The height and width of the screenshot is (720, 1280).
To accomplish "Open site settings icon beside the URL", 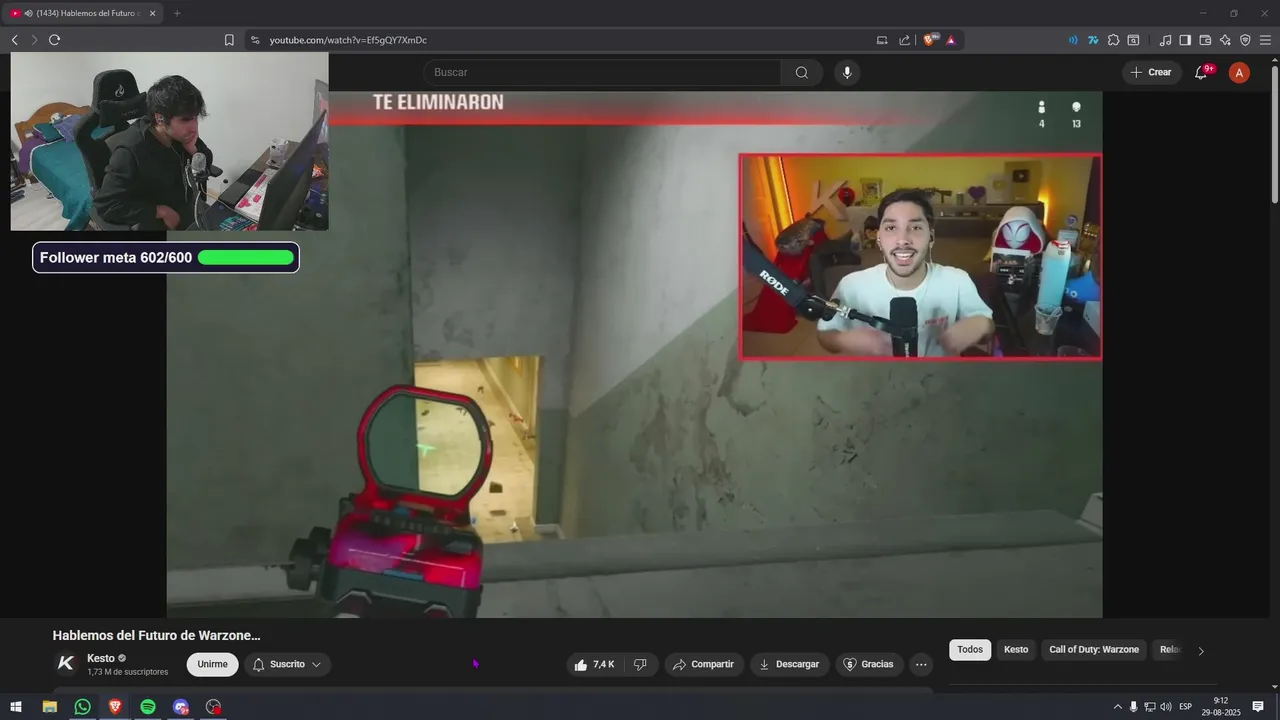I will (x=255, y=40).
